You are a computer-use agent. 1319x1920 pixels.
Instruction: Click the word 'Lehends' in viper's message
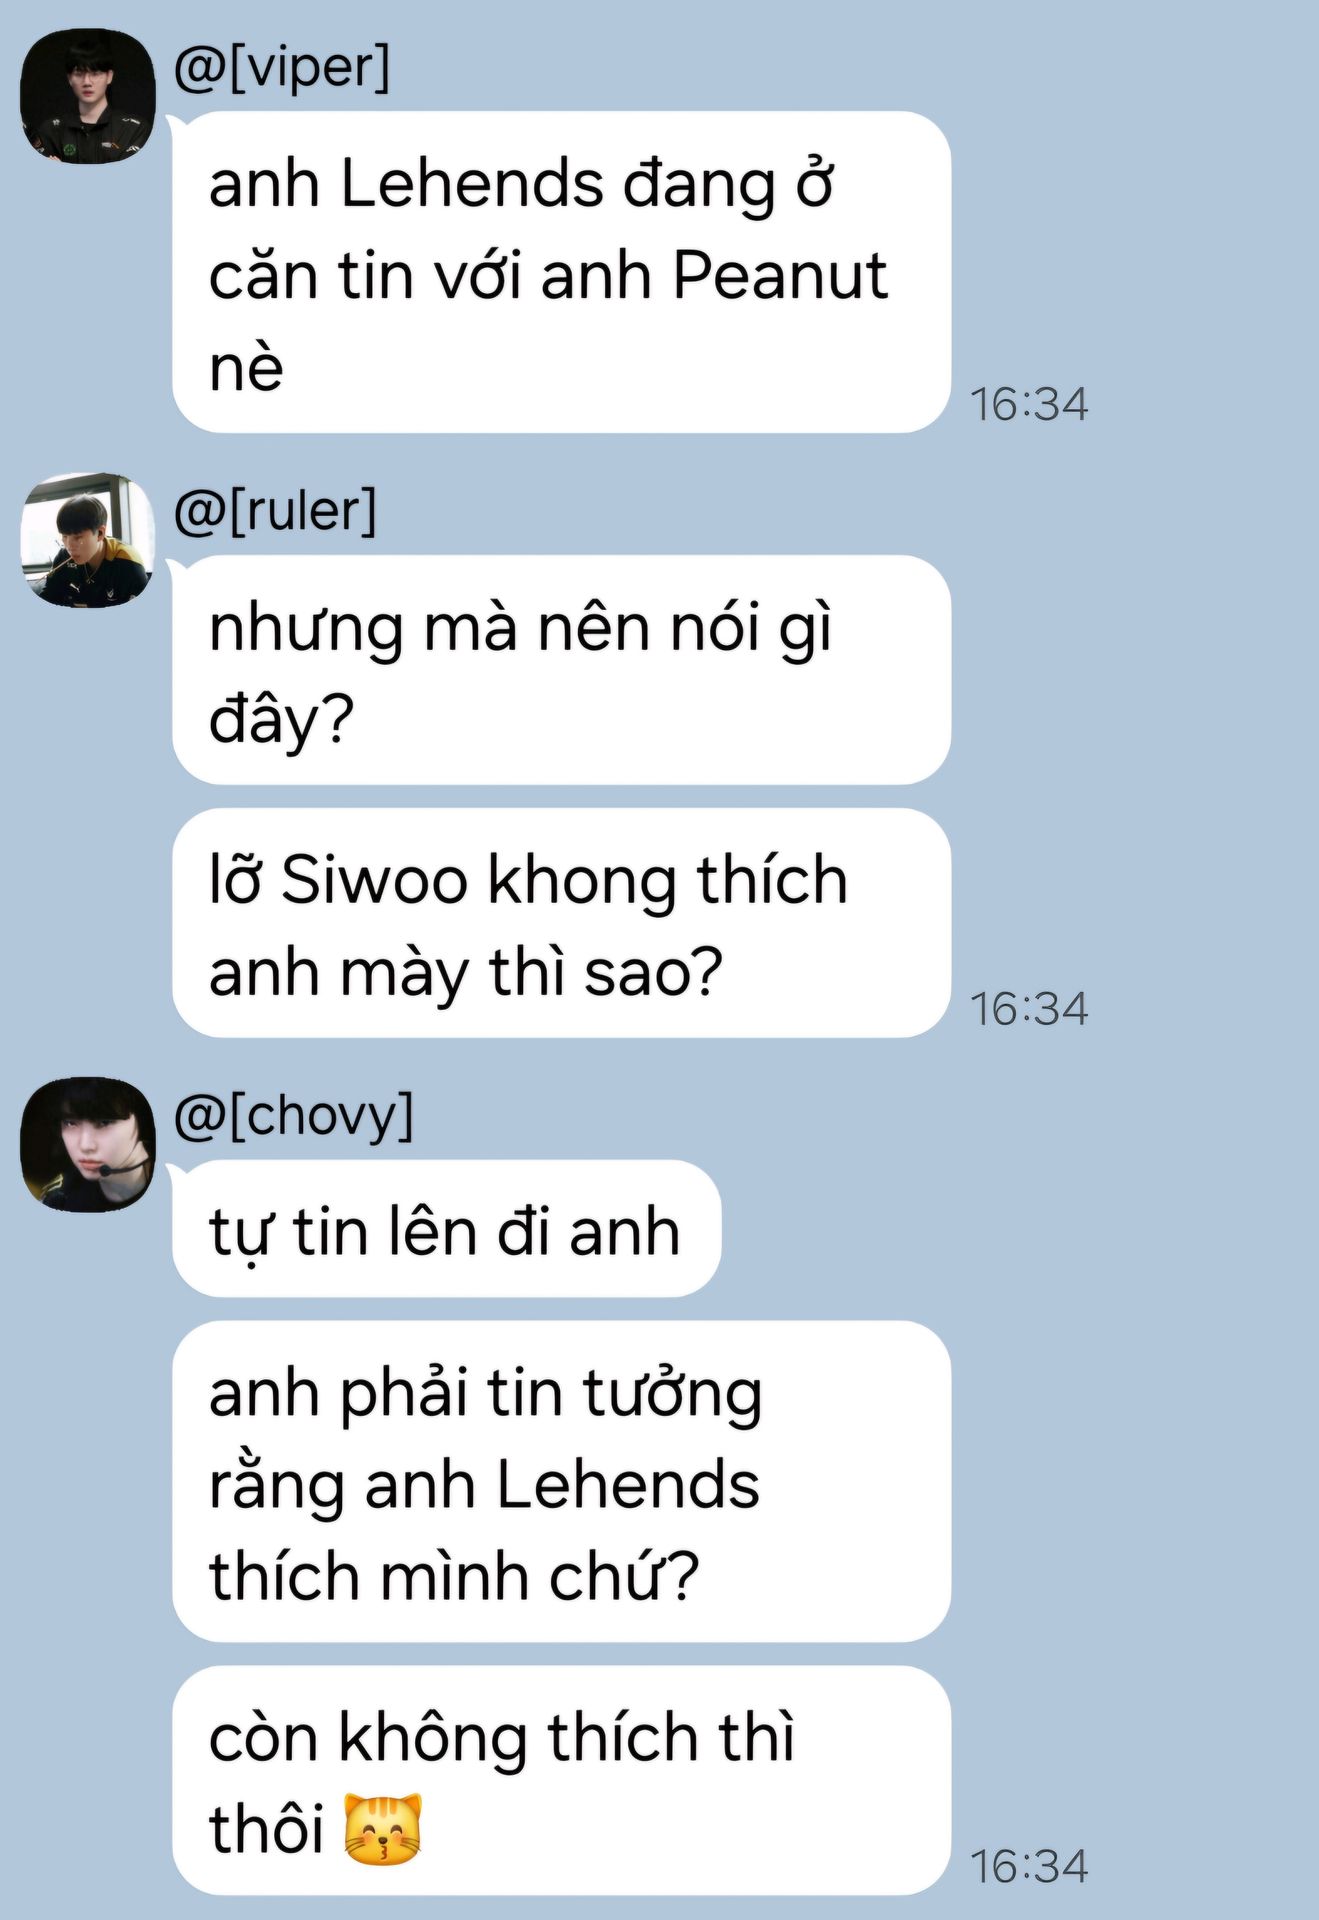coord(472,185)
